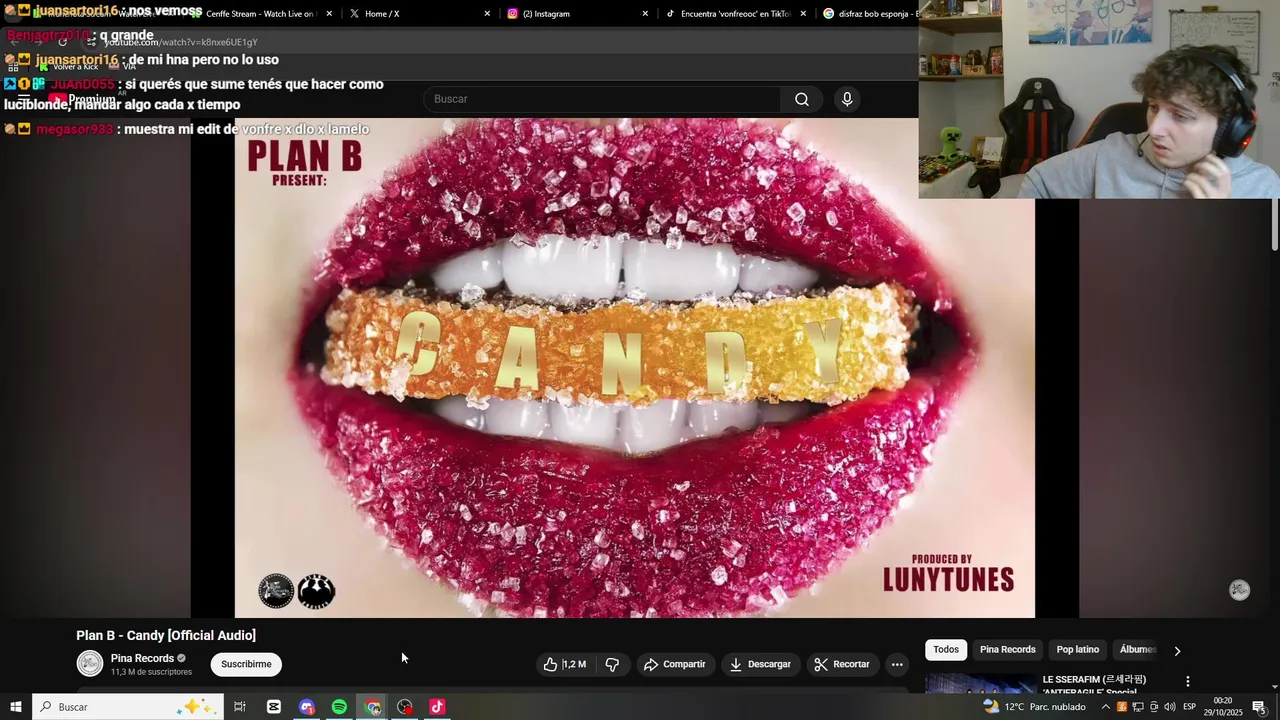This screenshot has height=720, width=1280.
Task: Click Recortar to clip the video
Action: click(842, 664)
